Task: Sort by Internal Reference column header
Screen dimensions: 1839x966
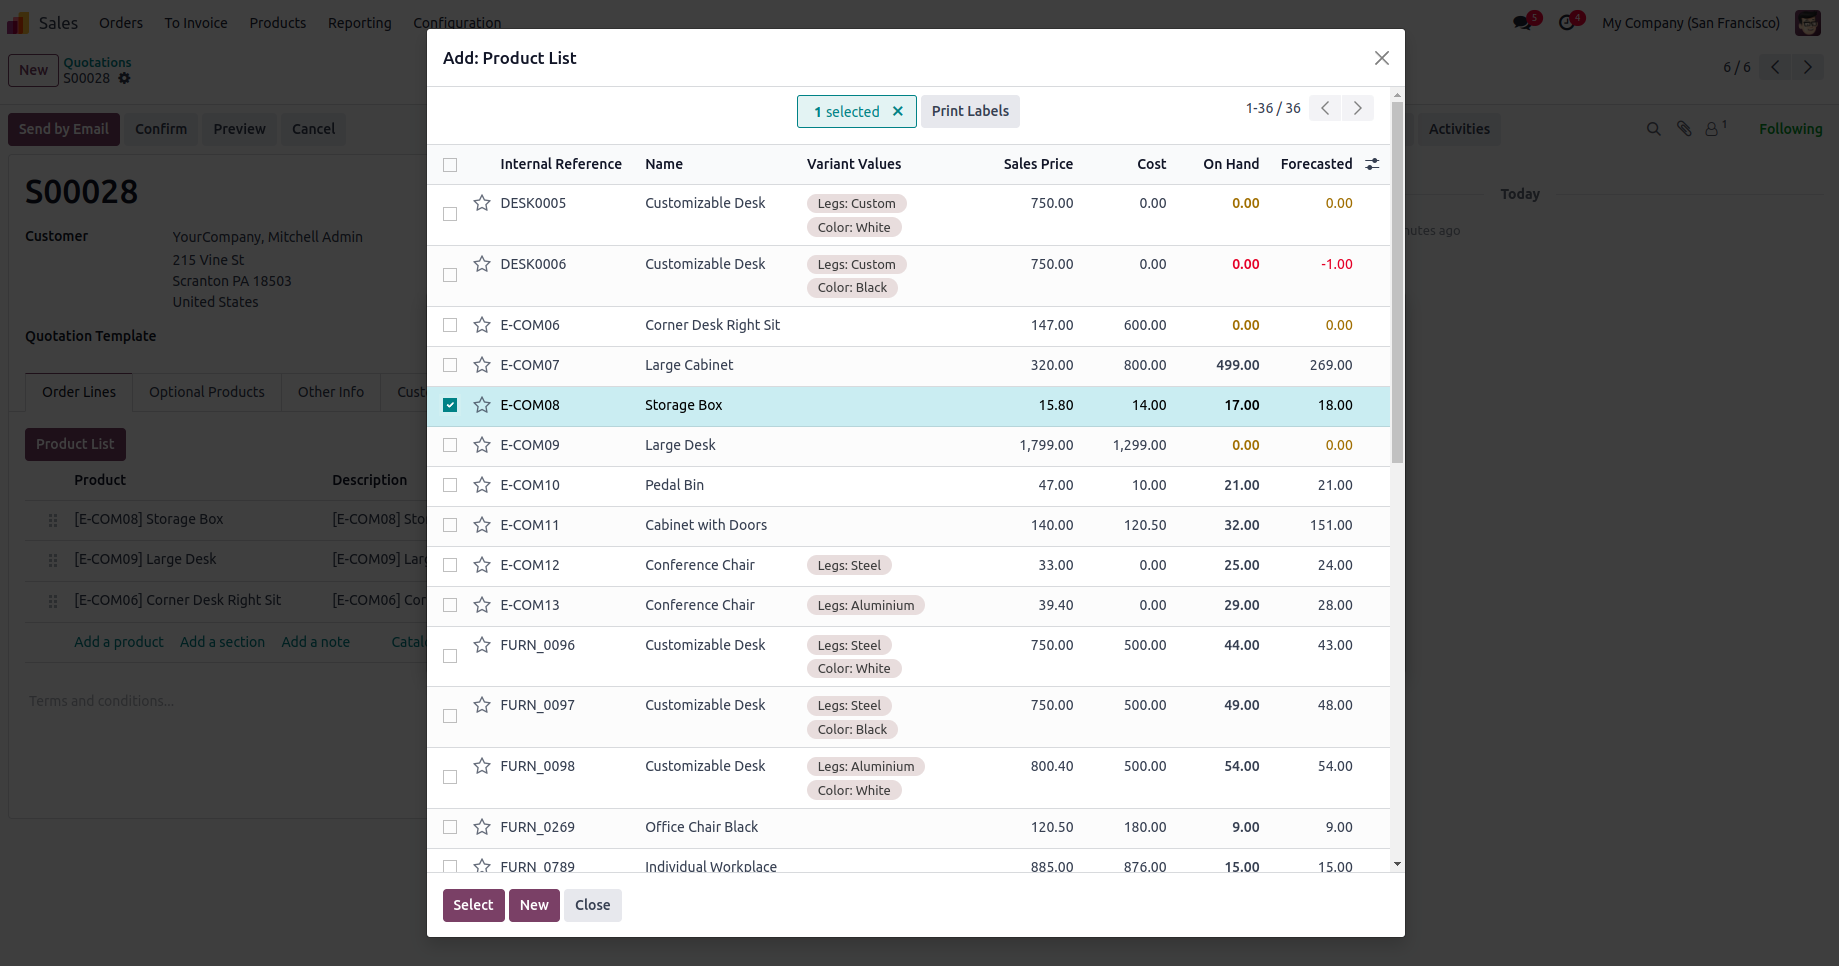Action: 561,164
